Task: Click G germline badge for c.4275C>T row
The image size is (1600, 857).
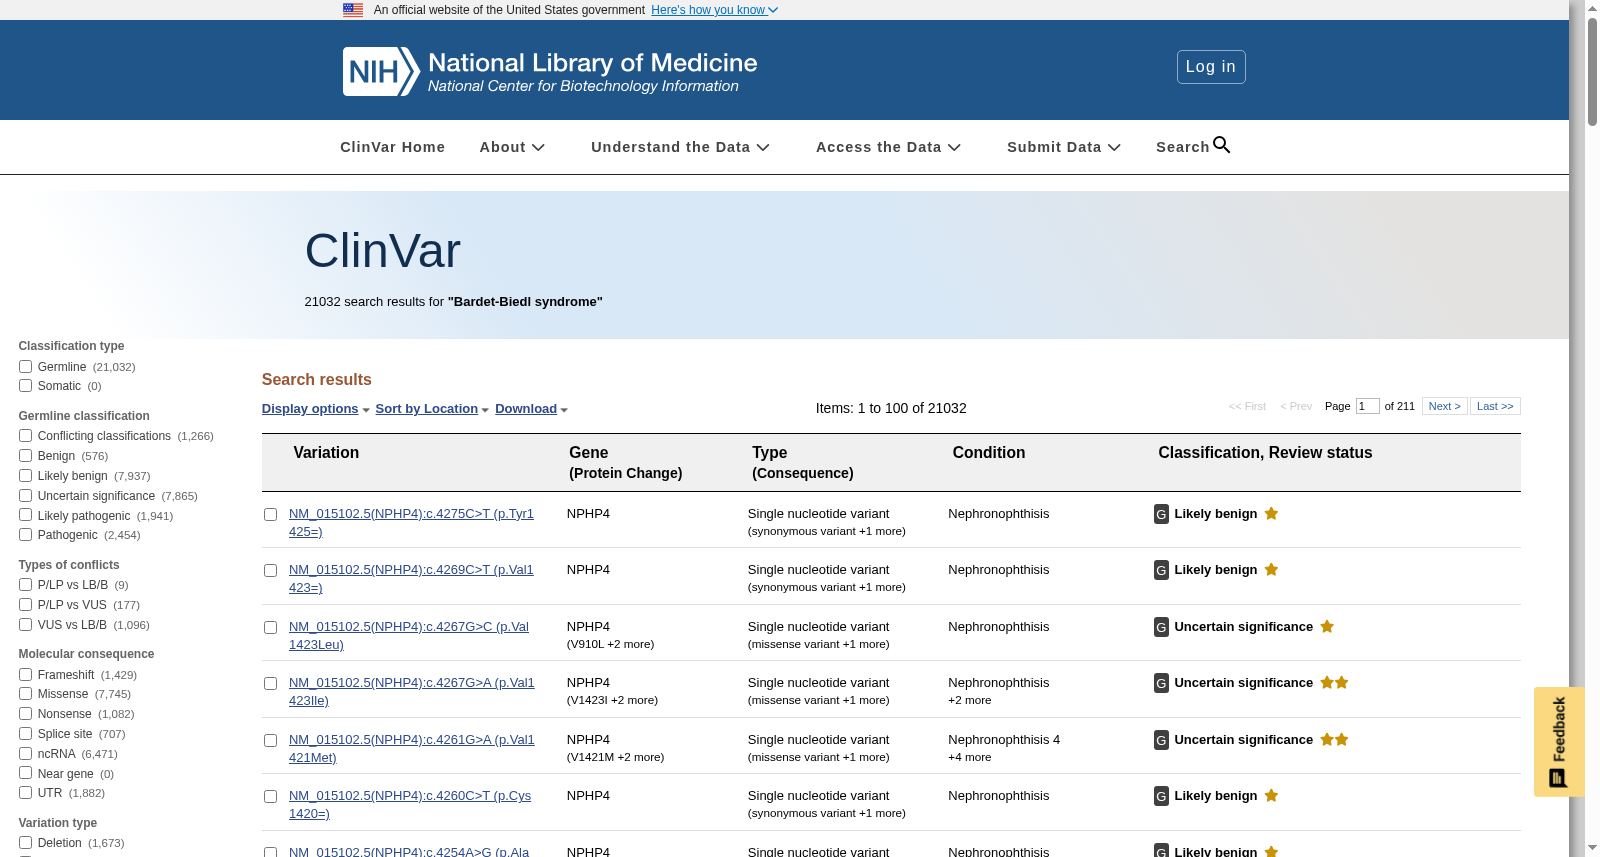Action: tap(1161, 514)
